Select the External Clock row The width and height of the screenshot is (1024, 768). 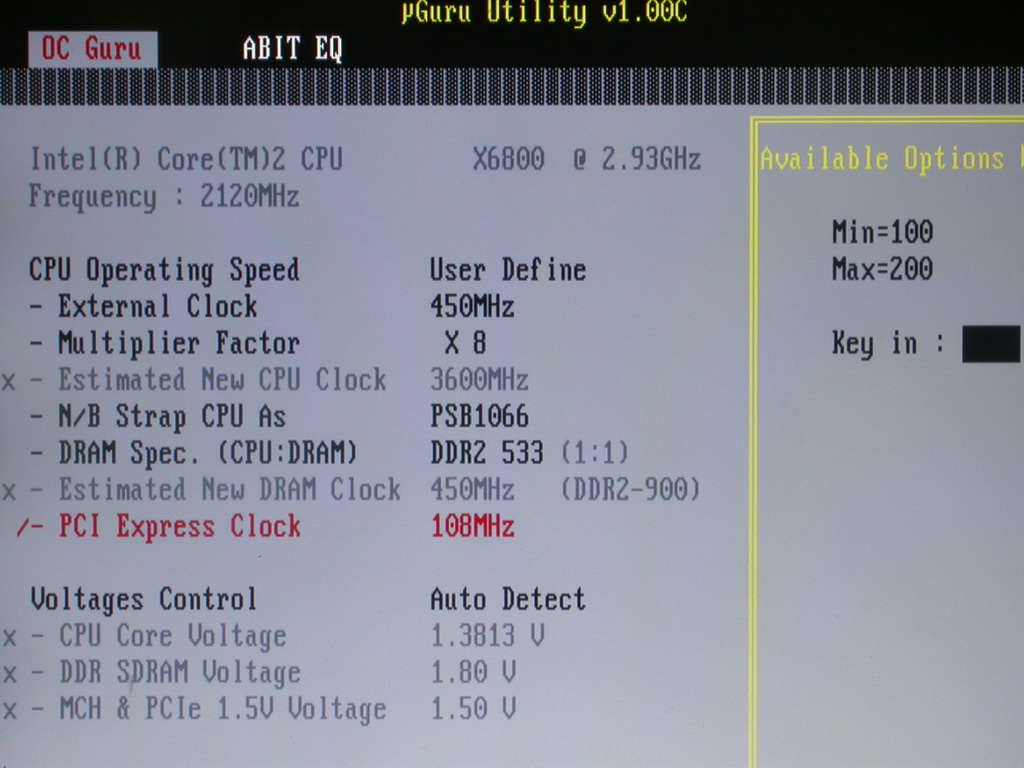pos(144,306)
